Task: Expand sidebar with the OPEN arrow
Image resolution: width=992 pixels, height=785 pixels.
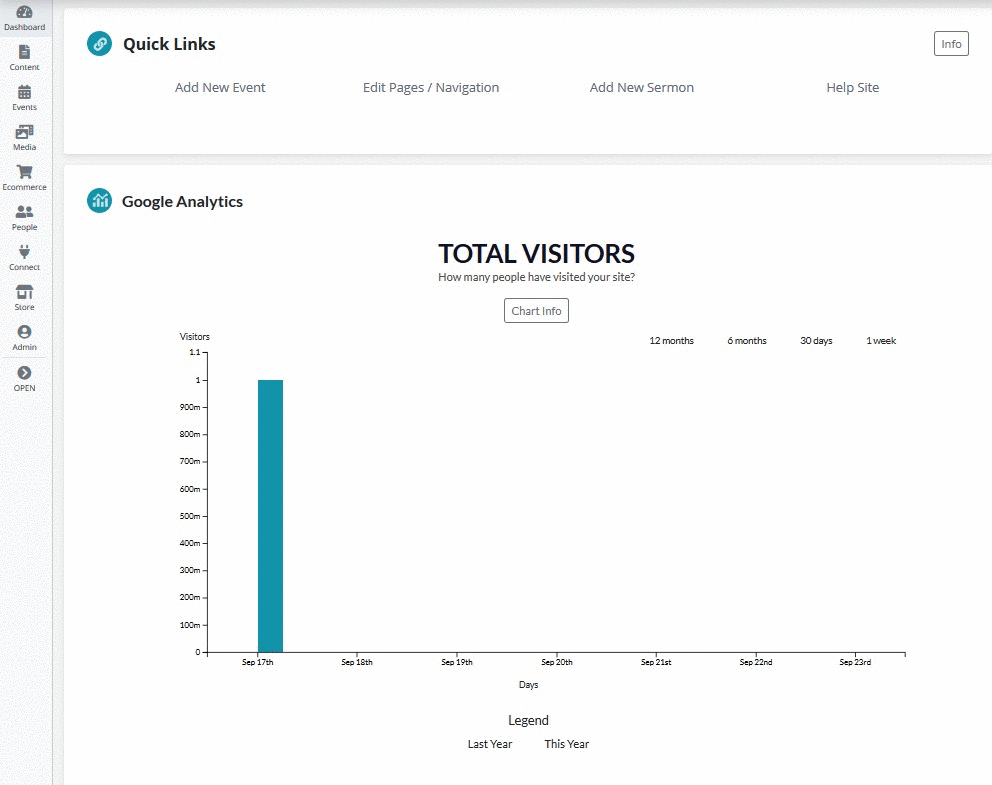Action: [x=24, y=373]
